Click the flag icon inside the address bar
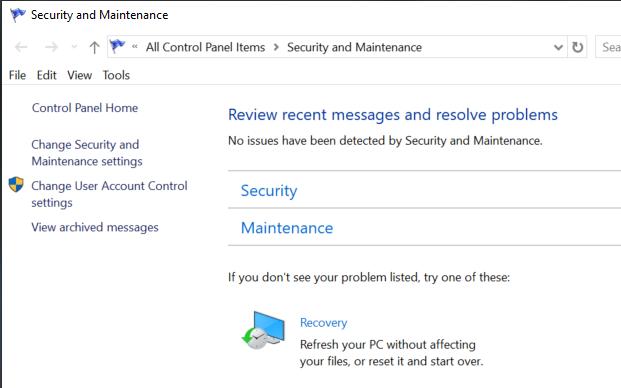Screen dimensions: 621x388 [x=117, y=46]
